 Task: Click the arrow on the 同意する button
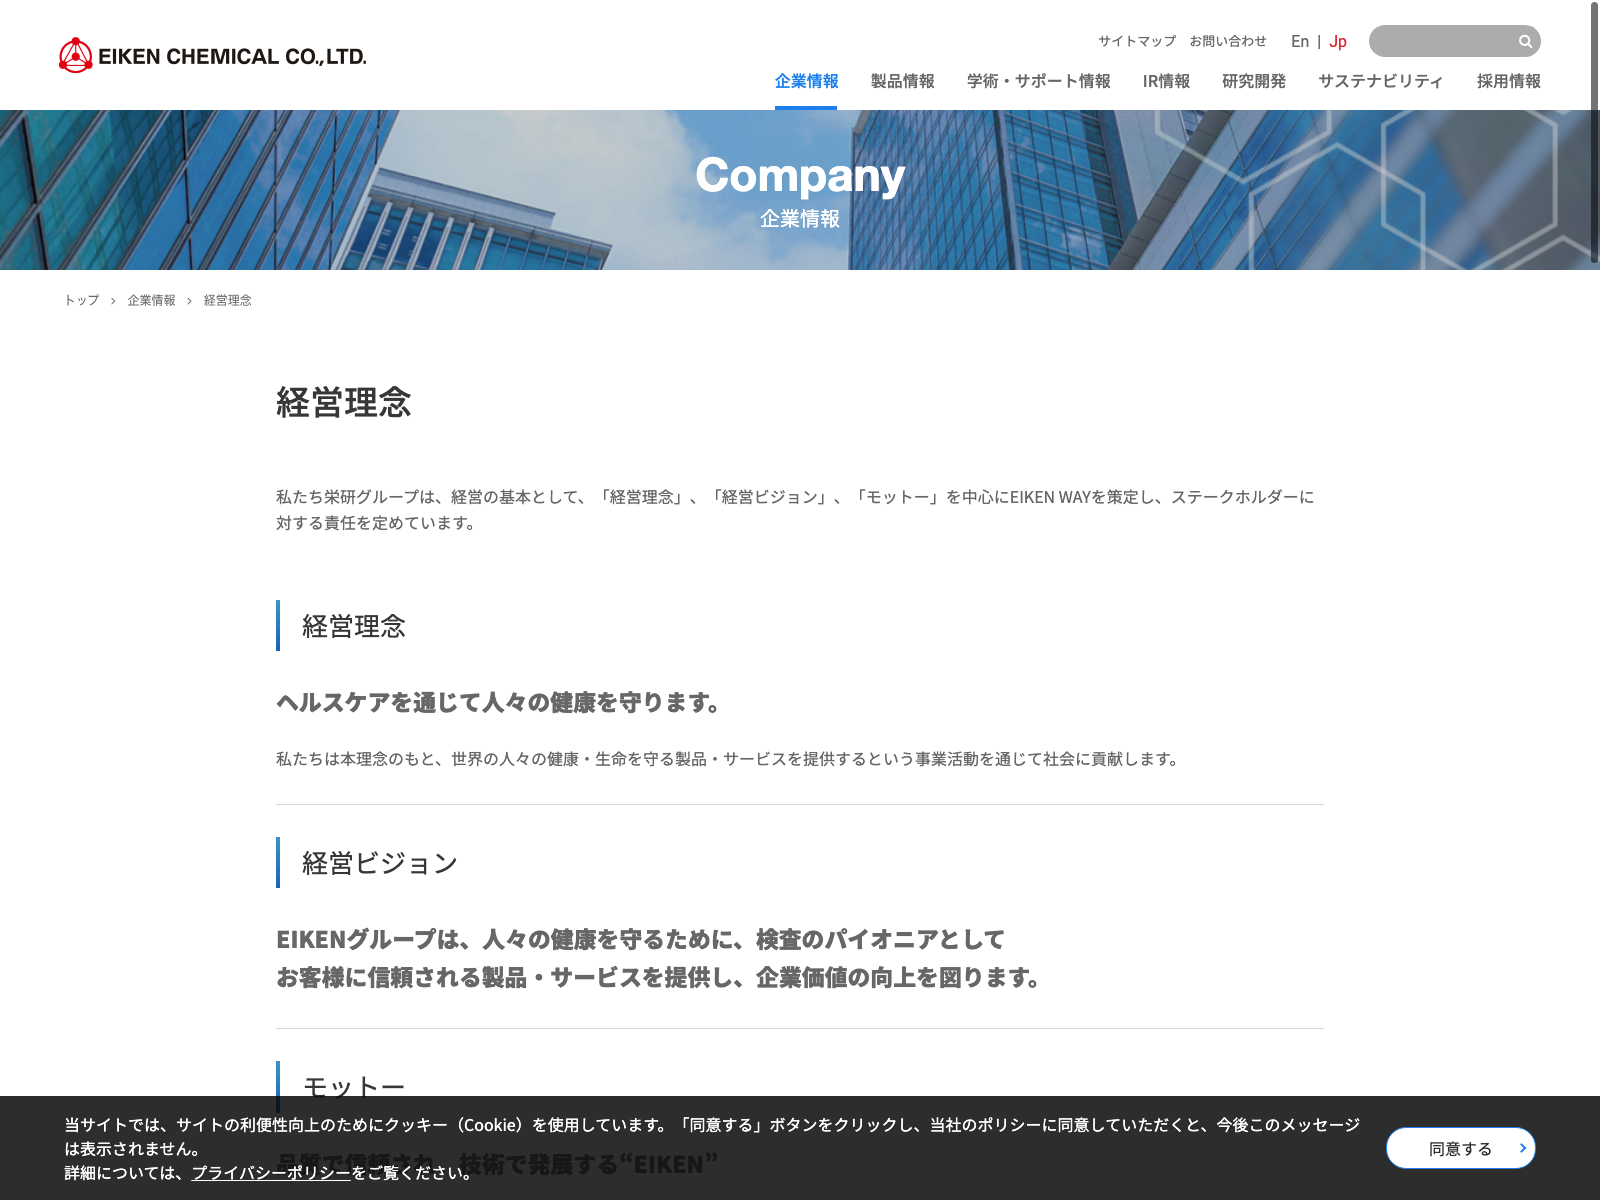click(x=1522, y=1148)
